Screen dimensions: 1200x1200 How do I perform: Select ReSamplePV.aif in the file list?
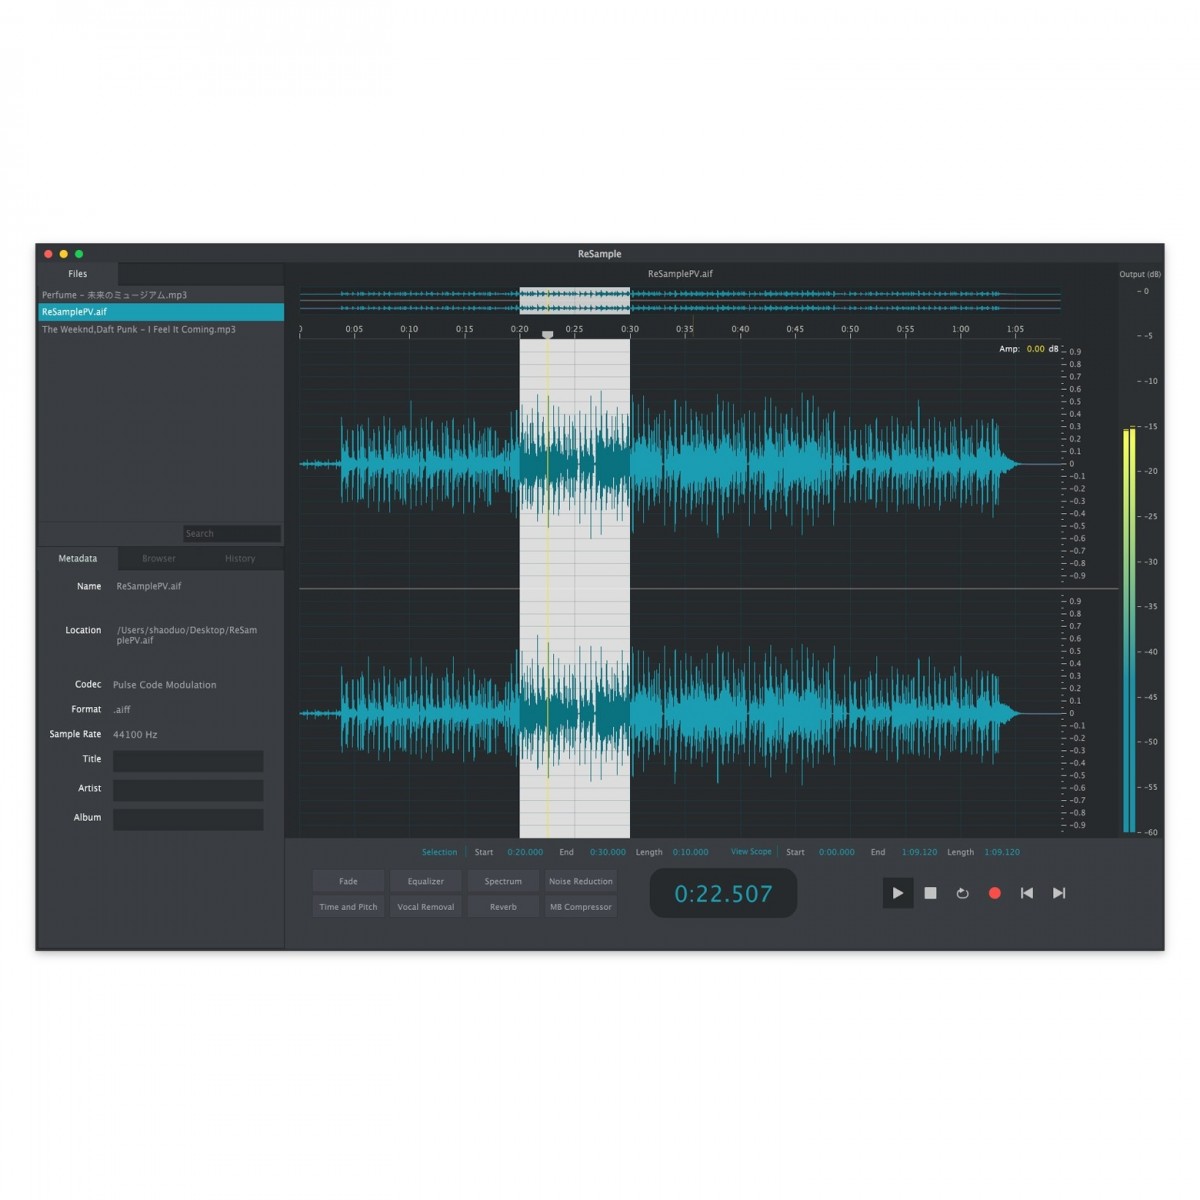(x=160, y=312)
